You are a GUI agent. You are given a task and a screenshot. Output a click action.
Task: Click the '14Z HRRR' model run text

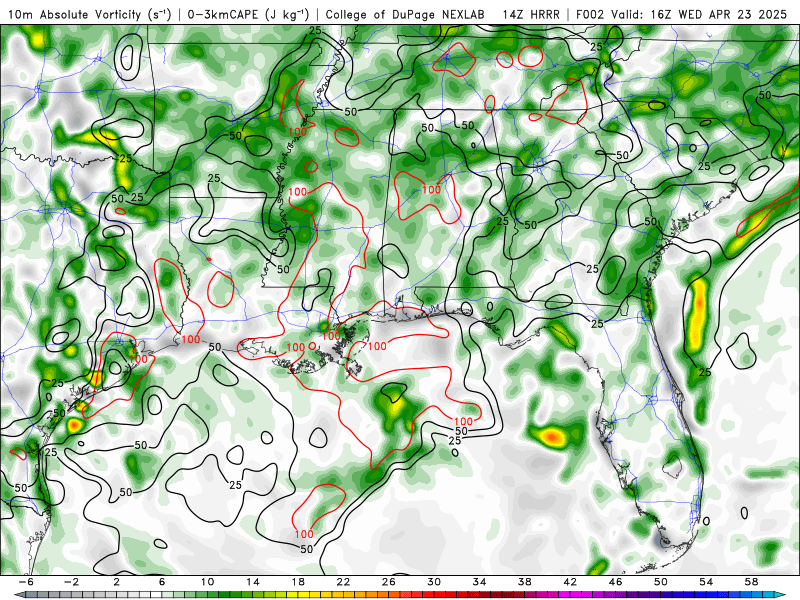[x=531, y=15]
